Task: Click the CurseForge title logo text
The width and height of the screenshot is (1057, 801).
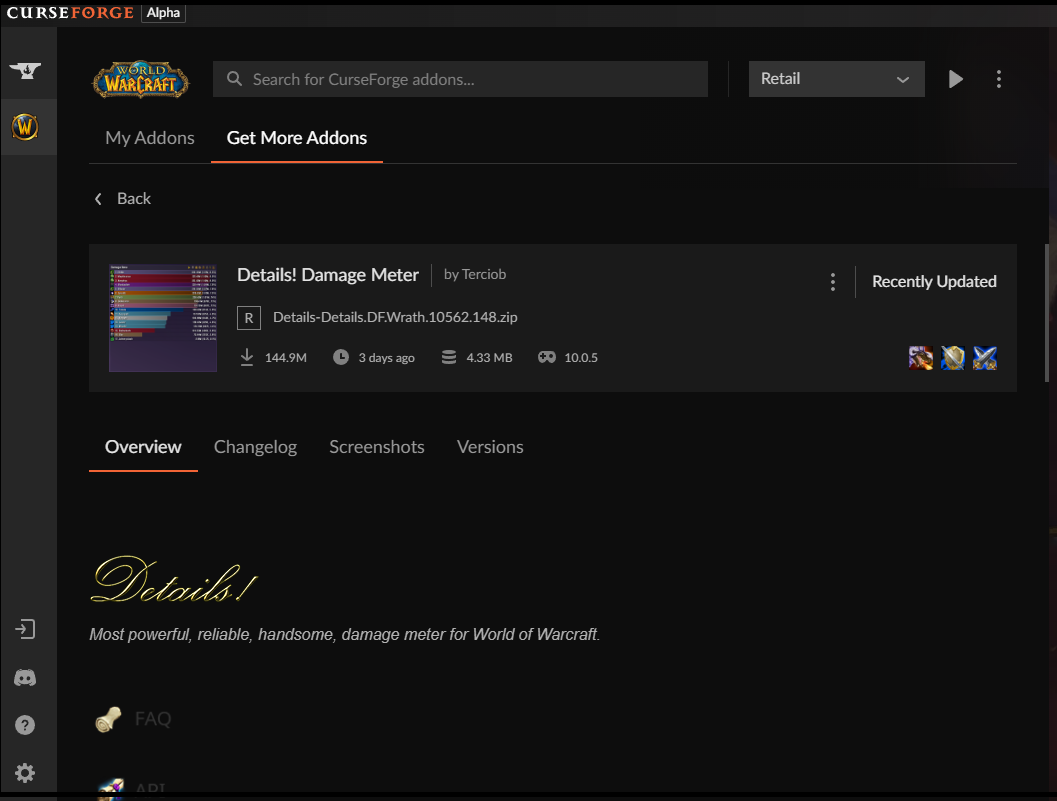Action: click(x=70, y=13)
